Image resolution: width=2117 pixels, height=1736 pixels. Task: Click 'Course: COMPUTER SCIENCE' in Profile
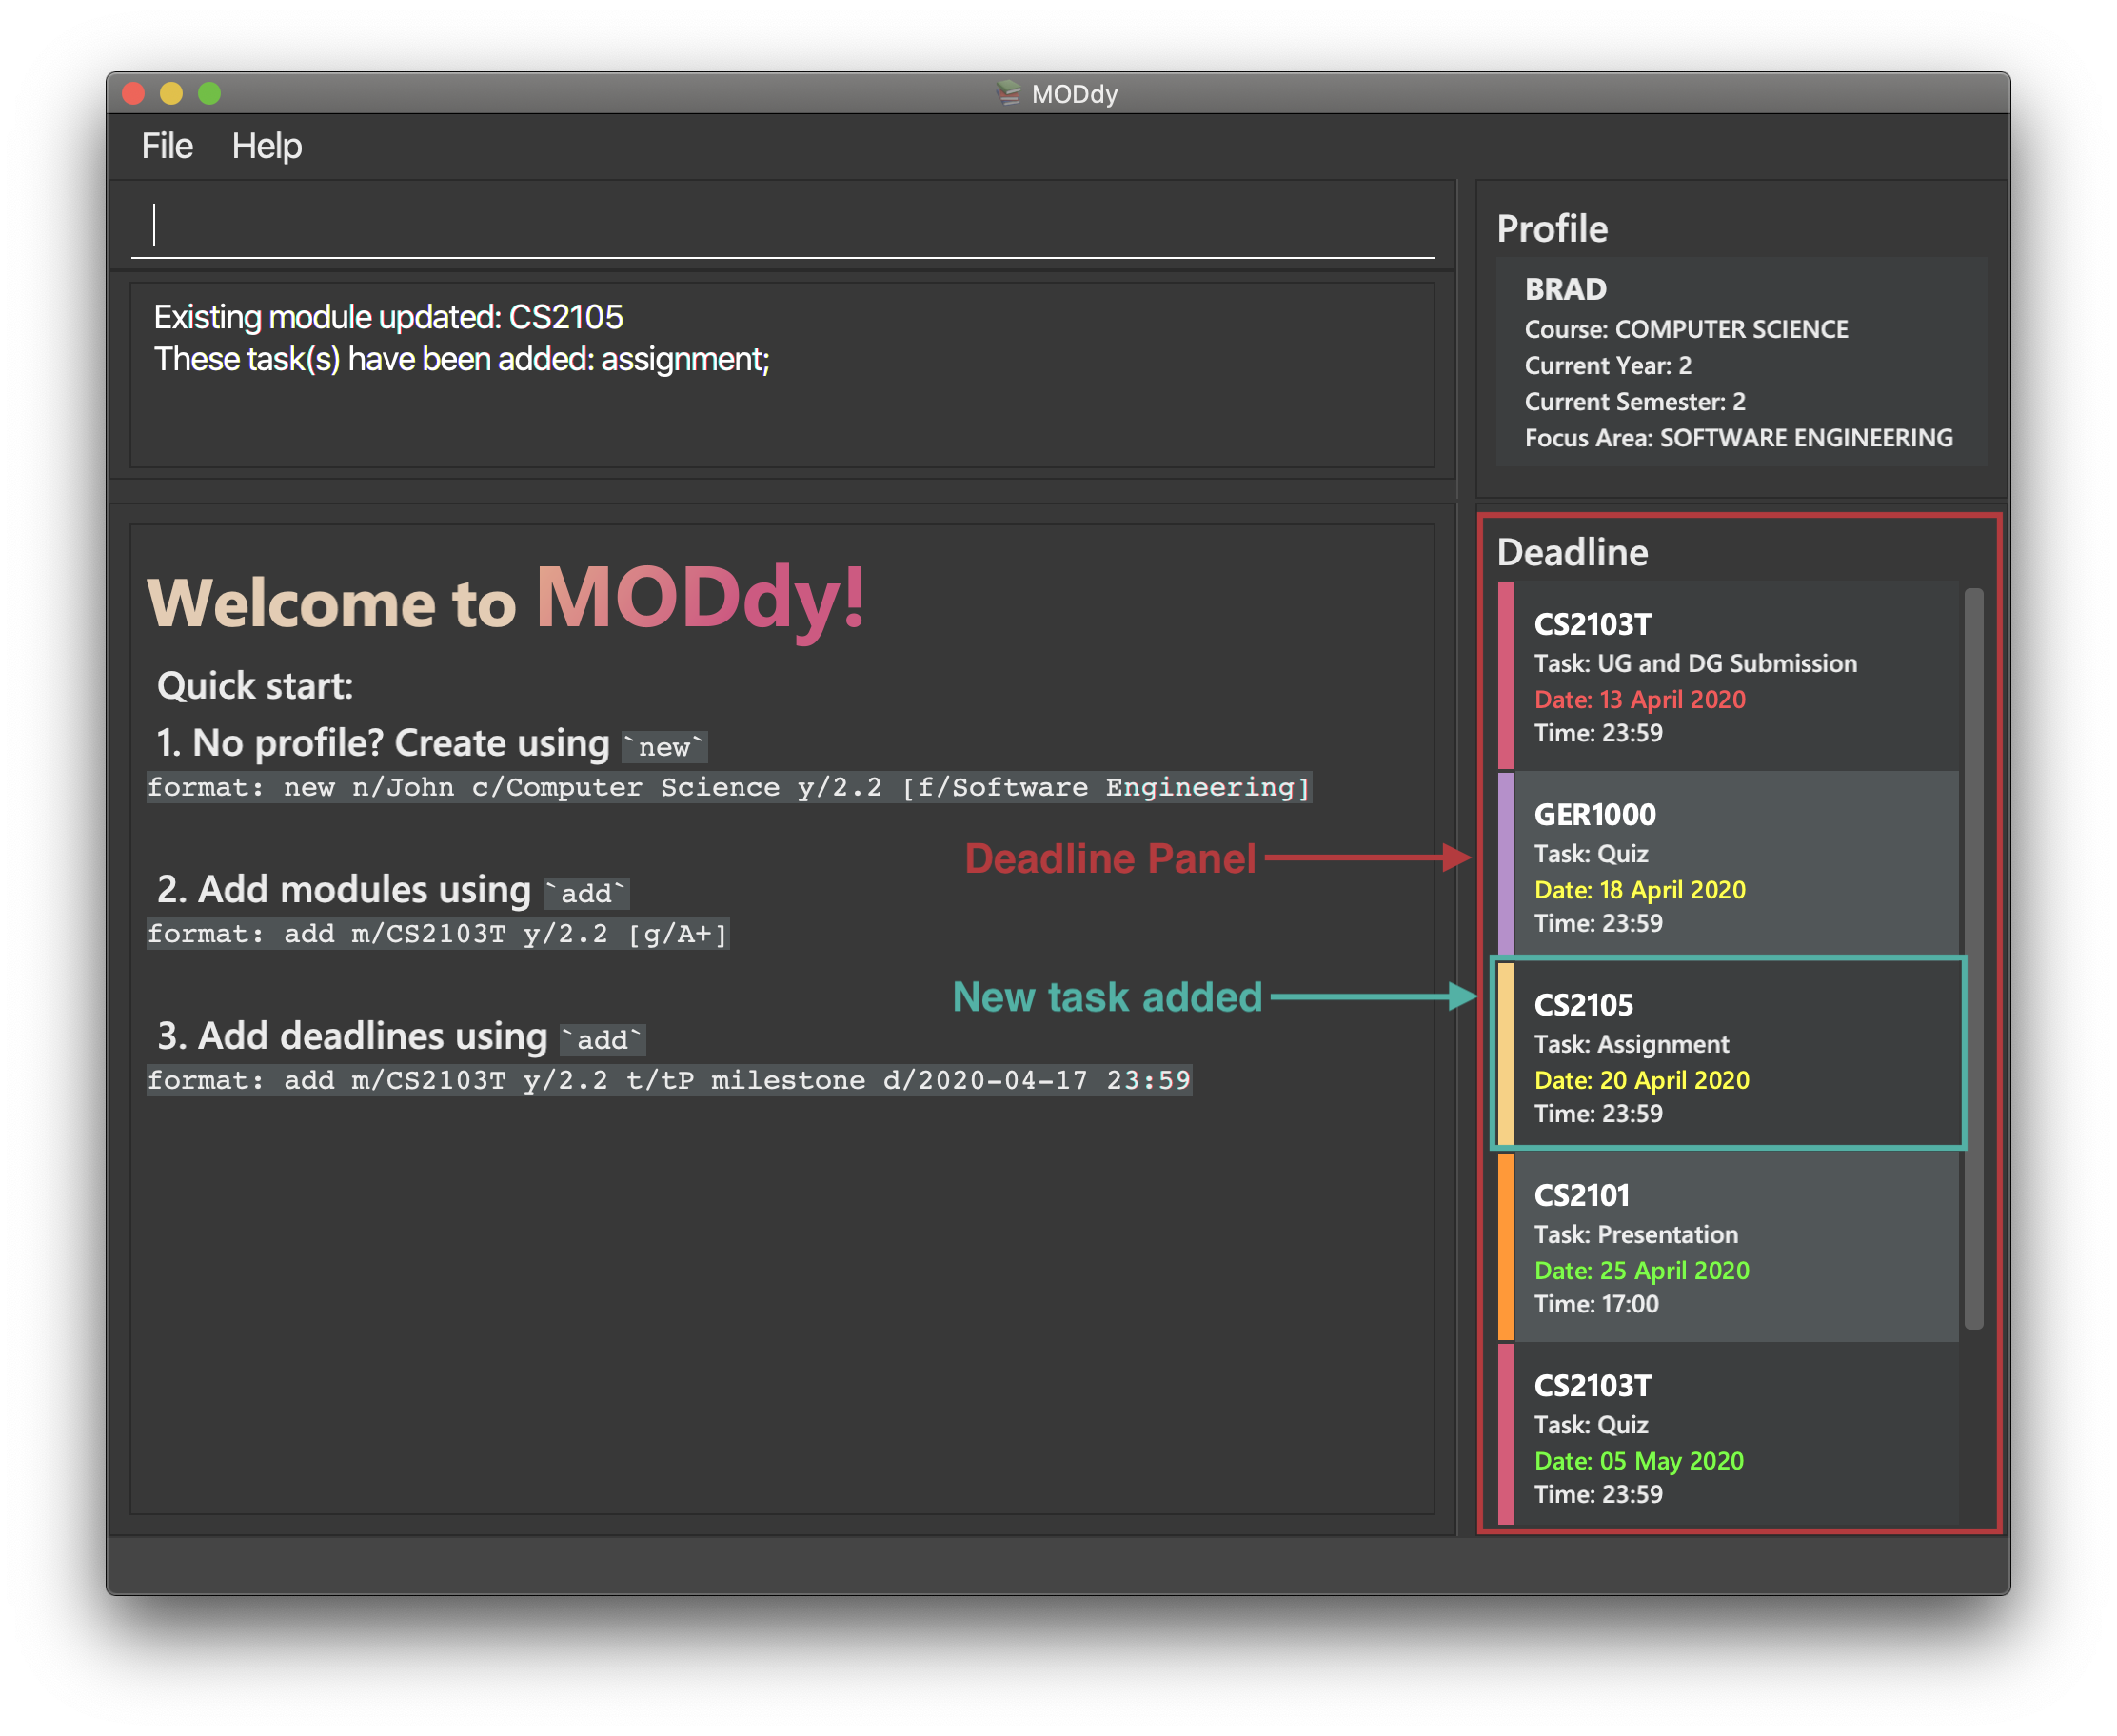[1686, 329]
